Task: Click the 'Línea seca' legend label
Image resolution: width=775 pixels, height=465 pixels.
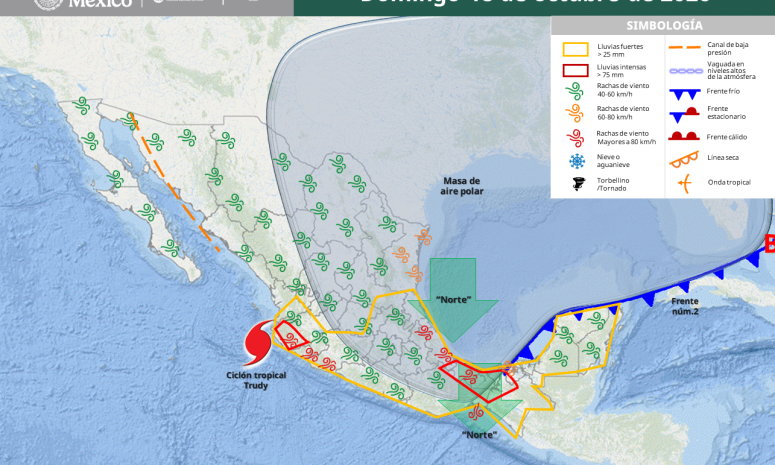Action: click(723, 158)
